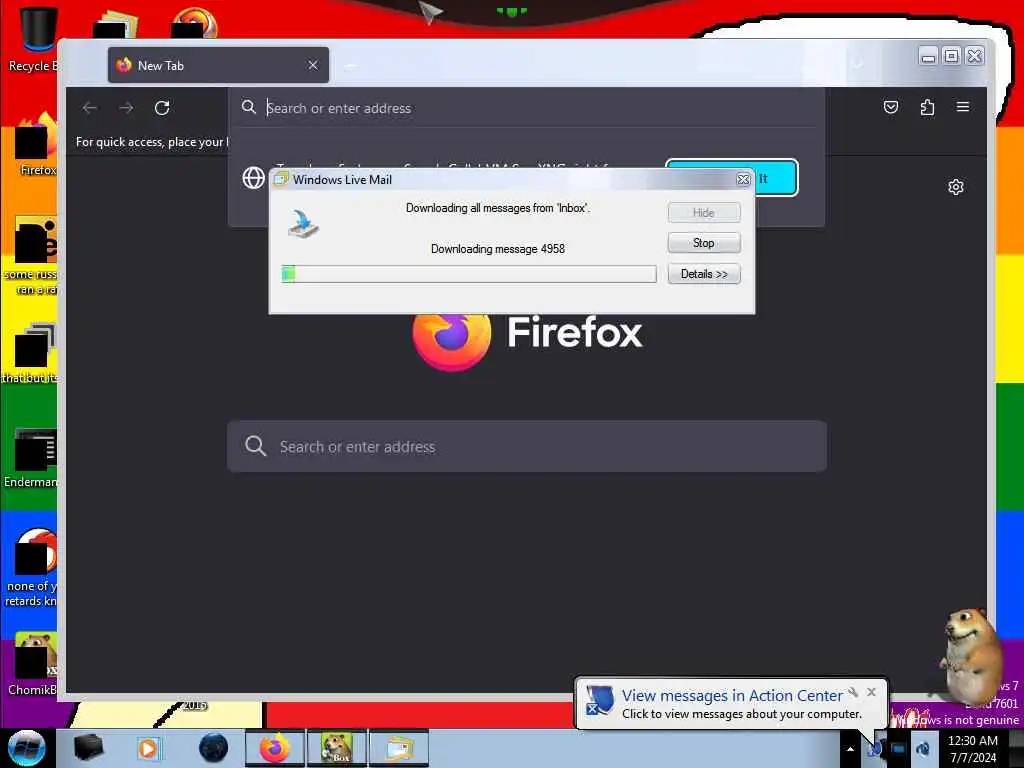
Task: Select the Enderman desktop icon
Action: point(31,457)
